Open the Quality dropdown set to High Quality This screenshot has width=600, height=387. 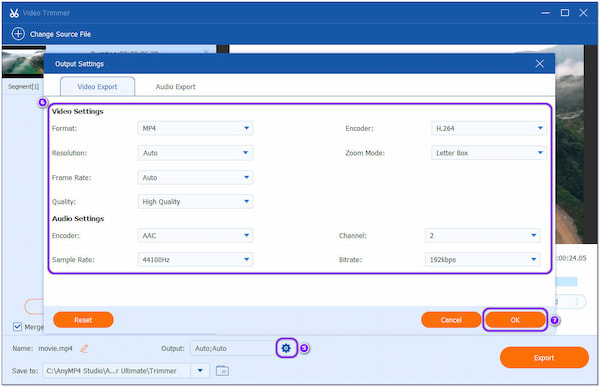[195, 201]
